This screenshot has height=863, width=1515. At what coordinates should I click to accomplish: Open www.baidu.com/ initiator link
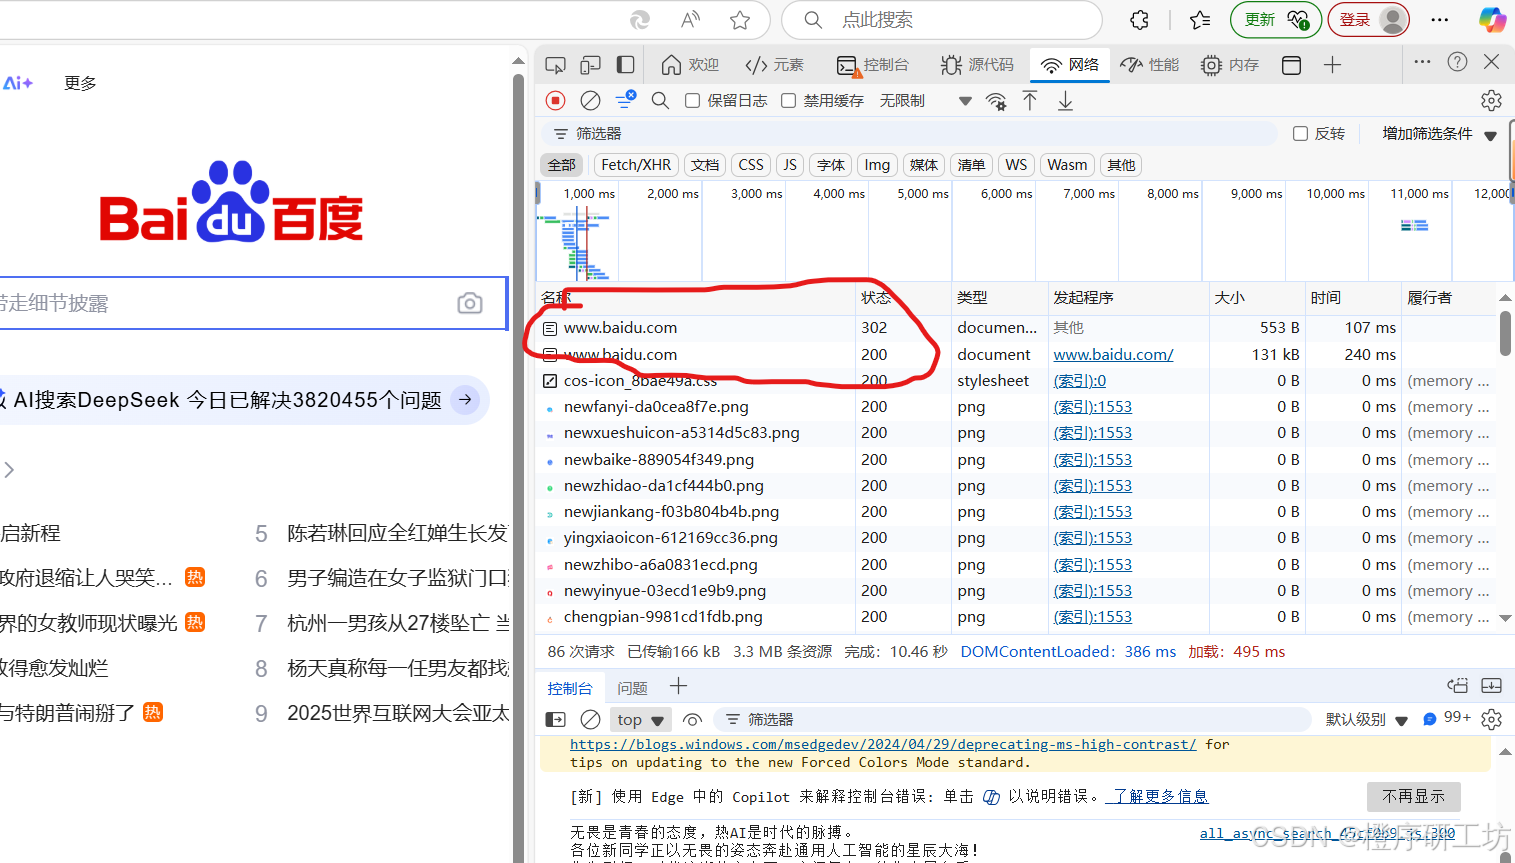point(1113,354)
